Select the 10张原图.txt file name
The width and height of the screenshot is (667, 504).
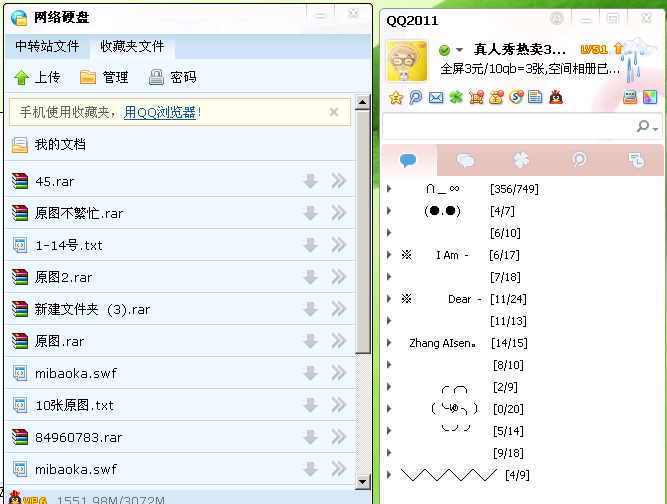pos(74,405)
